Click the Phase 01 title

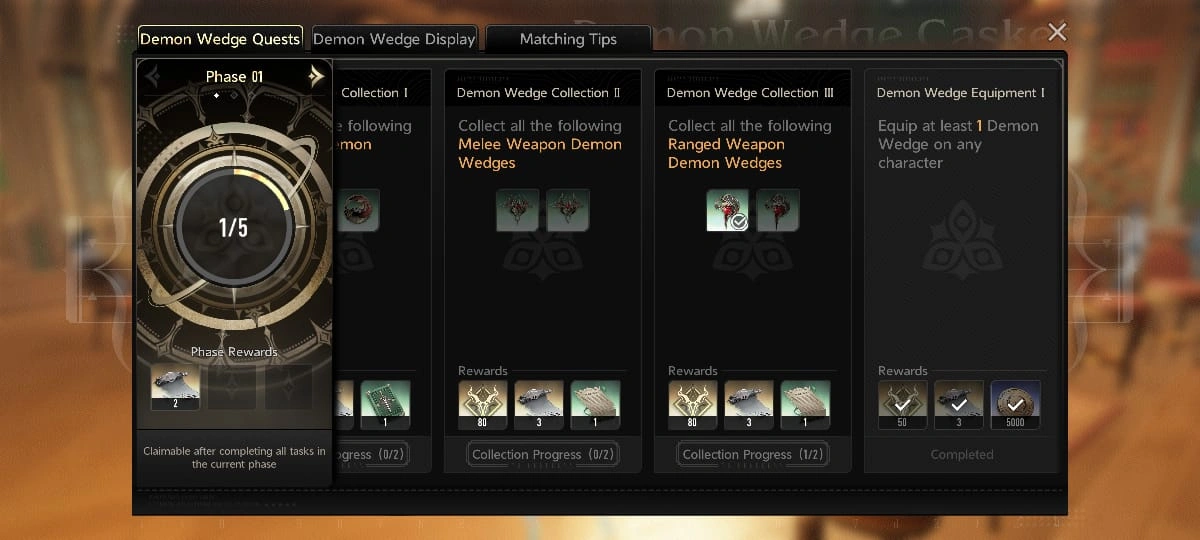click(x=234, y=76)
